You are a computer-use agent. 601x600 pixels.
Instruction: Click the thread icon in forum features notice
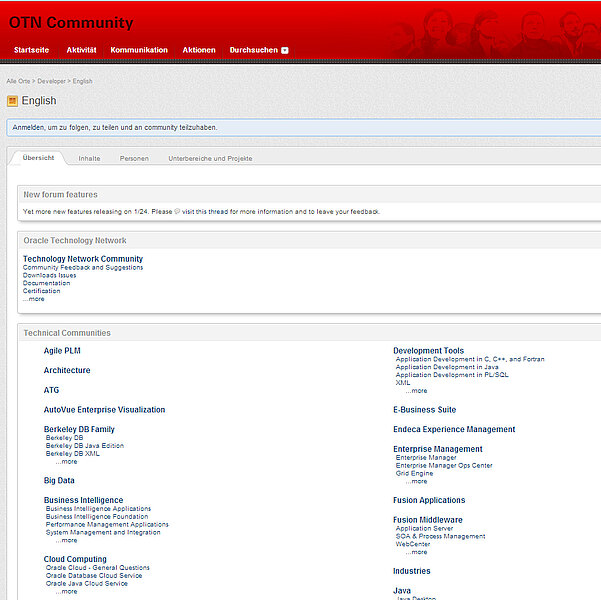pyautogui.click(x=178, y=212)
